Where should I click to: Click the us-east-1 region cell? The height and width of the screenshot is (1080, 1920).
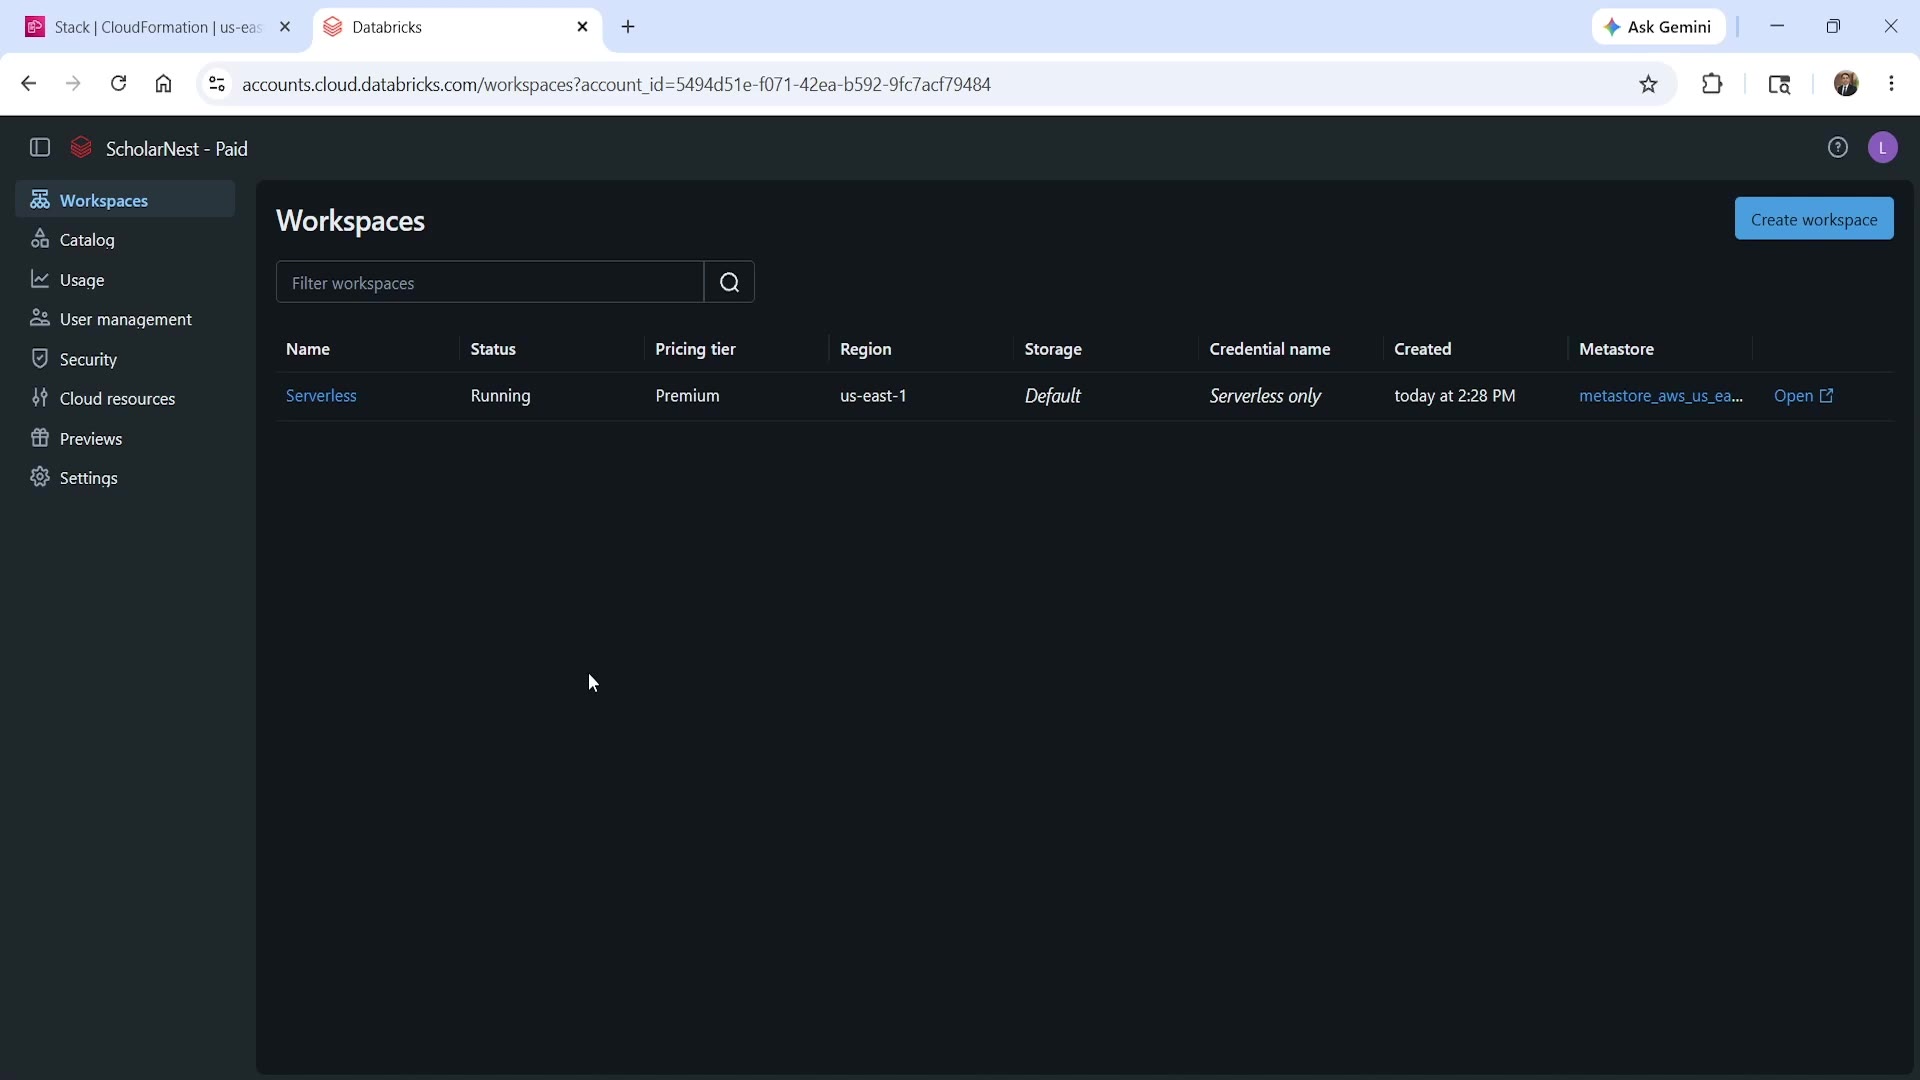(x=874, y=396)
